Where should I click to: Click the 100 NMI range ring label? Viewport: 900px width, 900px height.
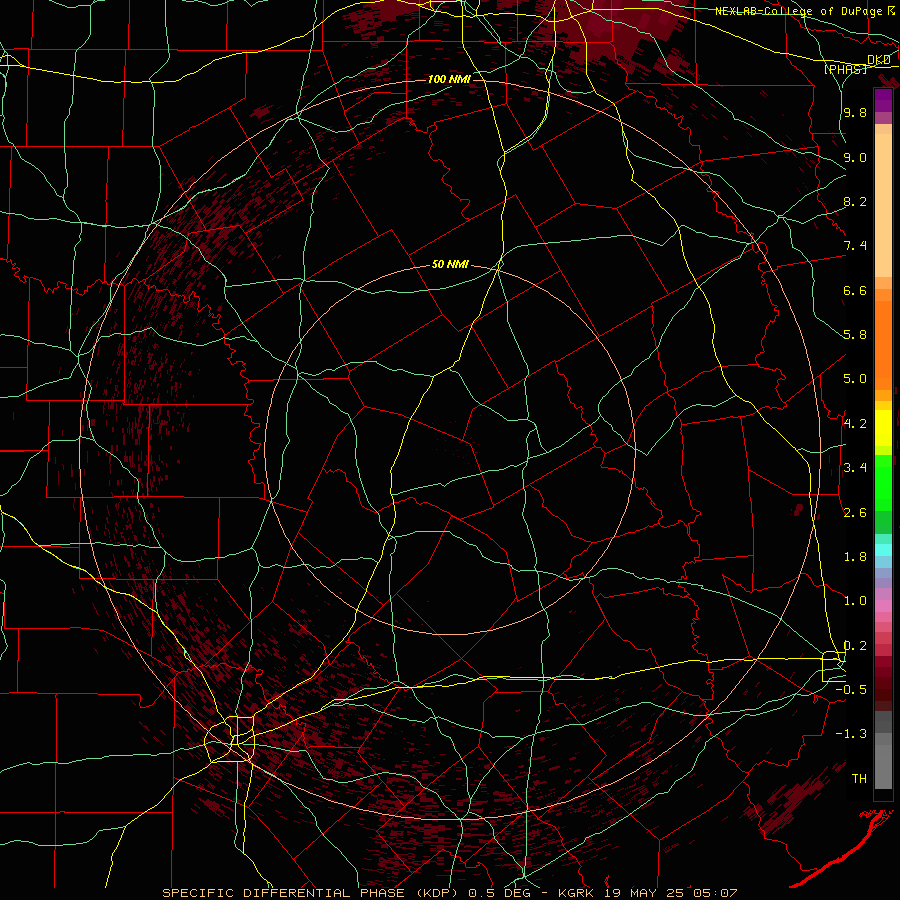pos(449,79)
